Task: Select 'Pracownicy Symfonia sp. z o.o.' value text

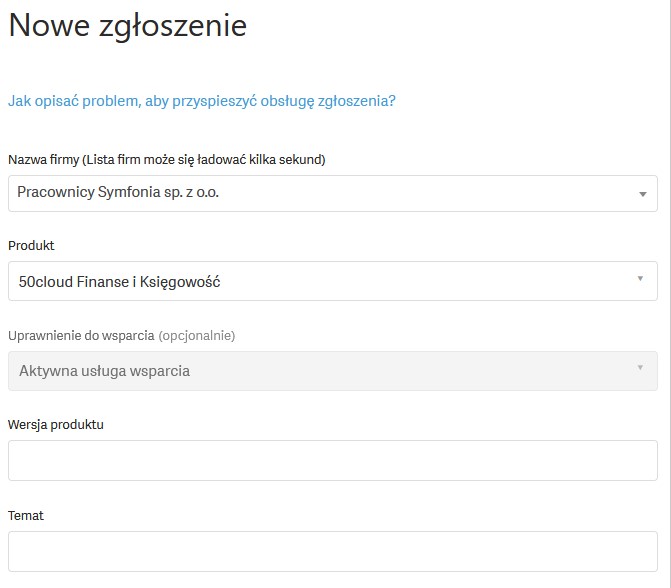Action: coord(118,192)
